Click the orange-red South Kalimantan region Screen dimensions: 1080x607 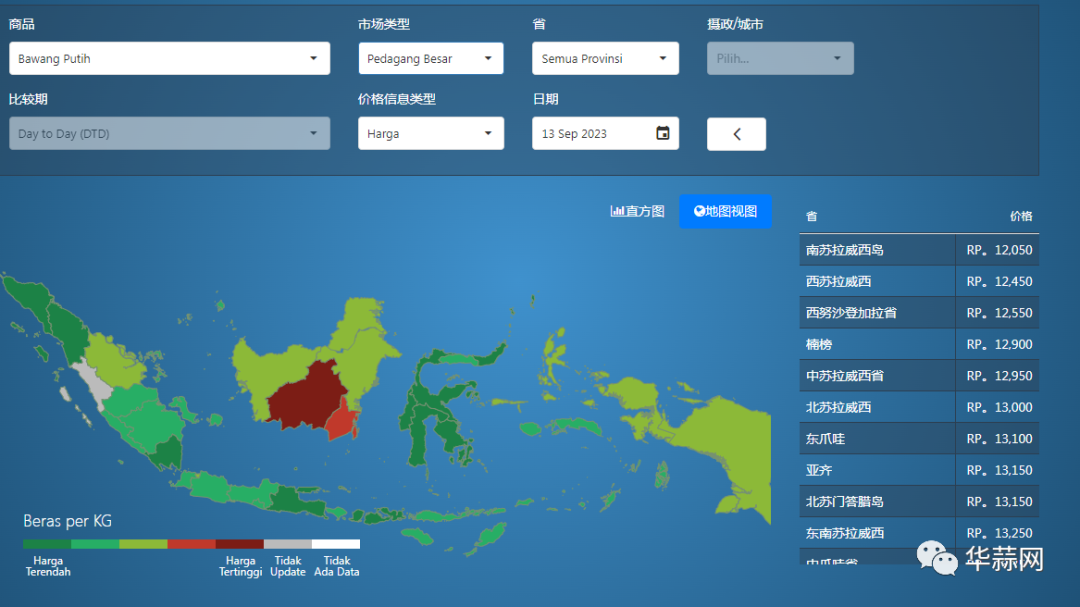[341, 420]
